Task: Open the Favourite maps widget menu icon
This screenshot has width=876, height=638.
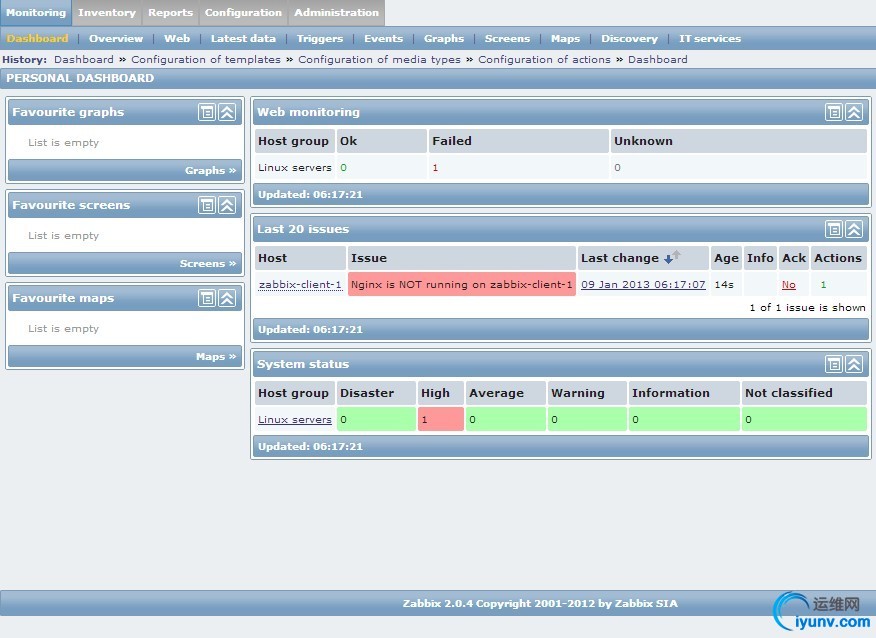Action: [207, 298]
